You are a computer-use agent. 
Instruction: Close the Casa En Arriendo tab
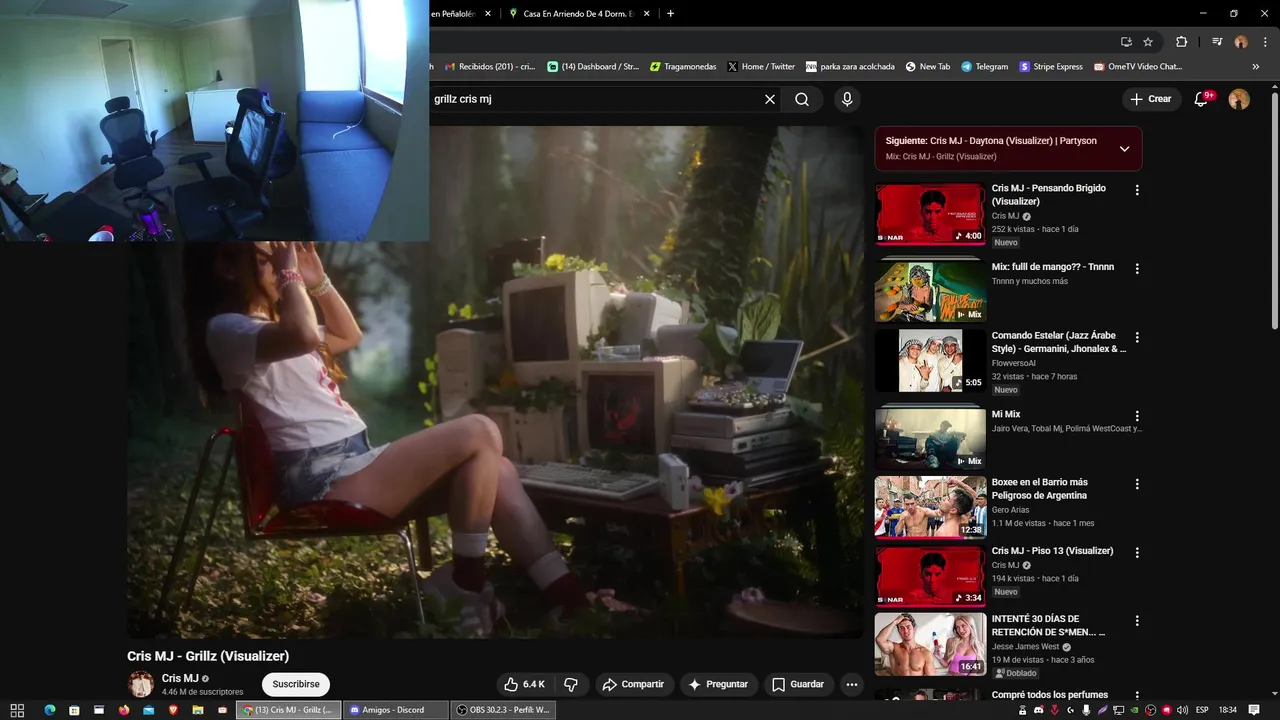pyautogui.click(x=647, y=13)
